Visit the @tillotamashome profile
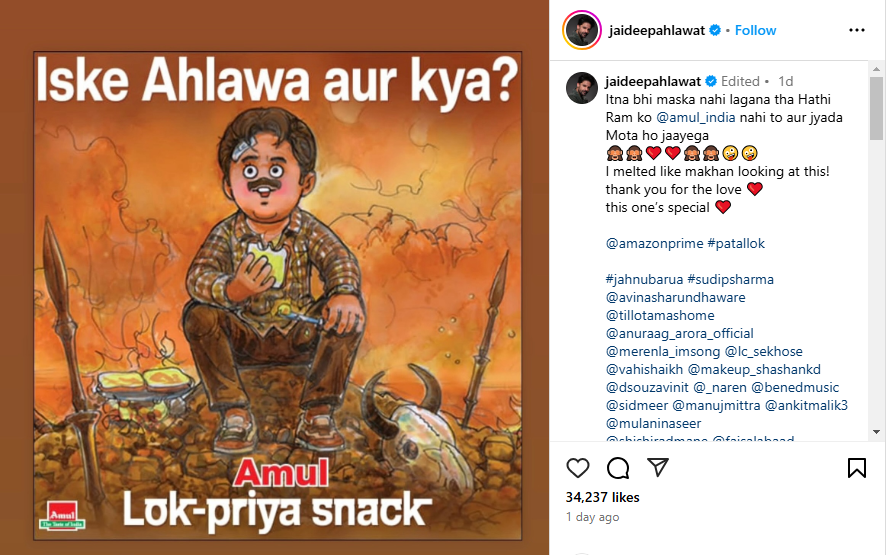The height and width of the screenshot is (555, 887). point(660,315)
